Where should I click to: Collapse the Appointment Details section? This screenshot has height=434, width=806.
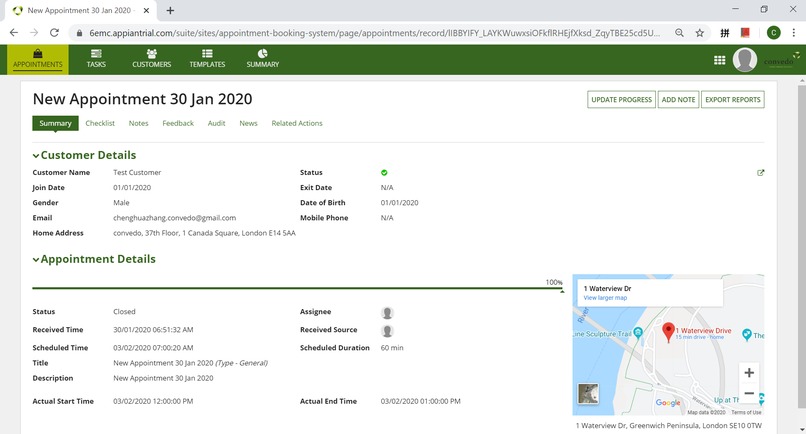coord(35,260)
